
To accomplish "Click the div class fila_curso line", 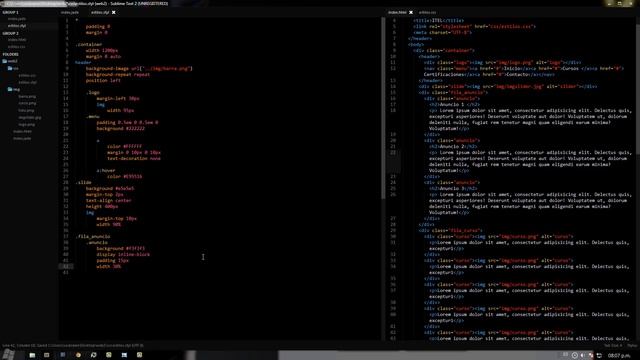I will click(450, 231).
